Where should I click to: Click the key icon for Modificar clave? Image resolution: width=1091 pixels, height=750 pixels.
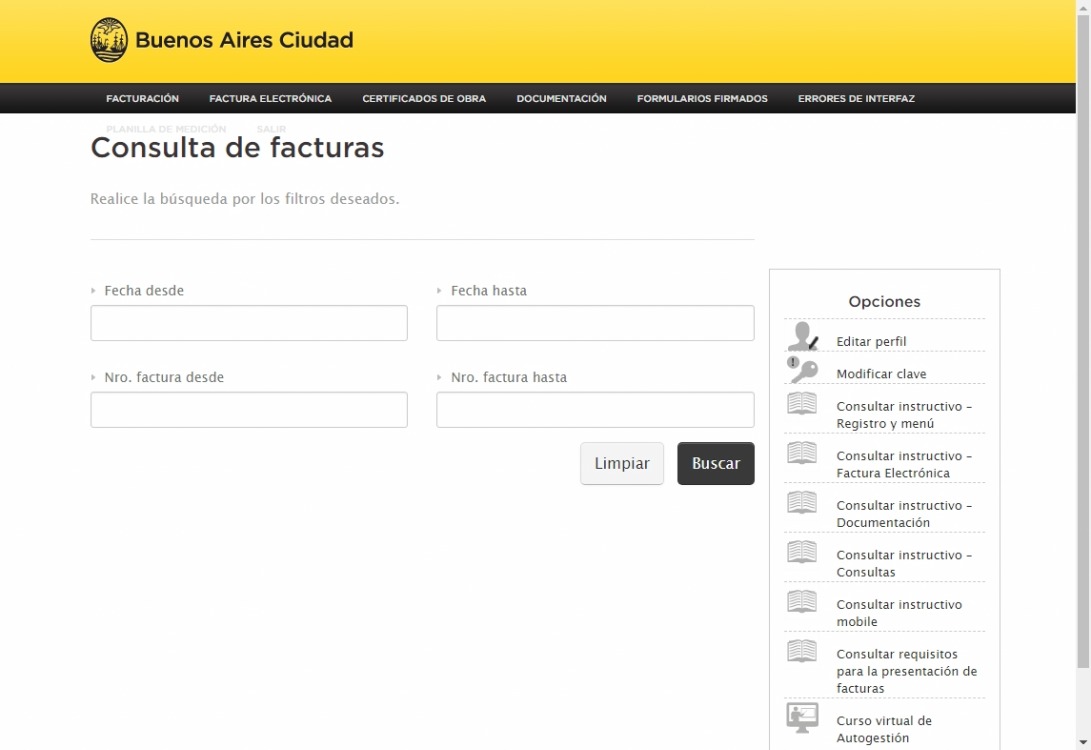click(x=802, y=370)
